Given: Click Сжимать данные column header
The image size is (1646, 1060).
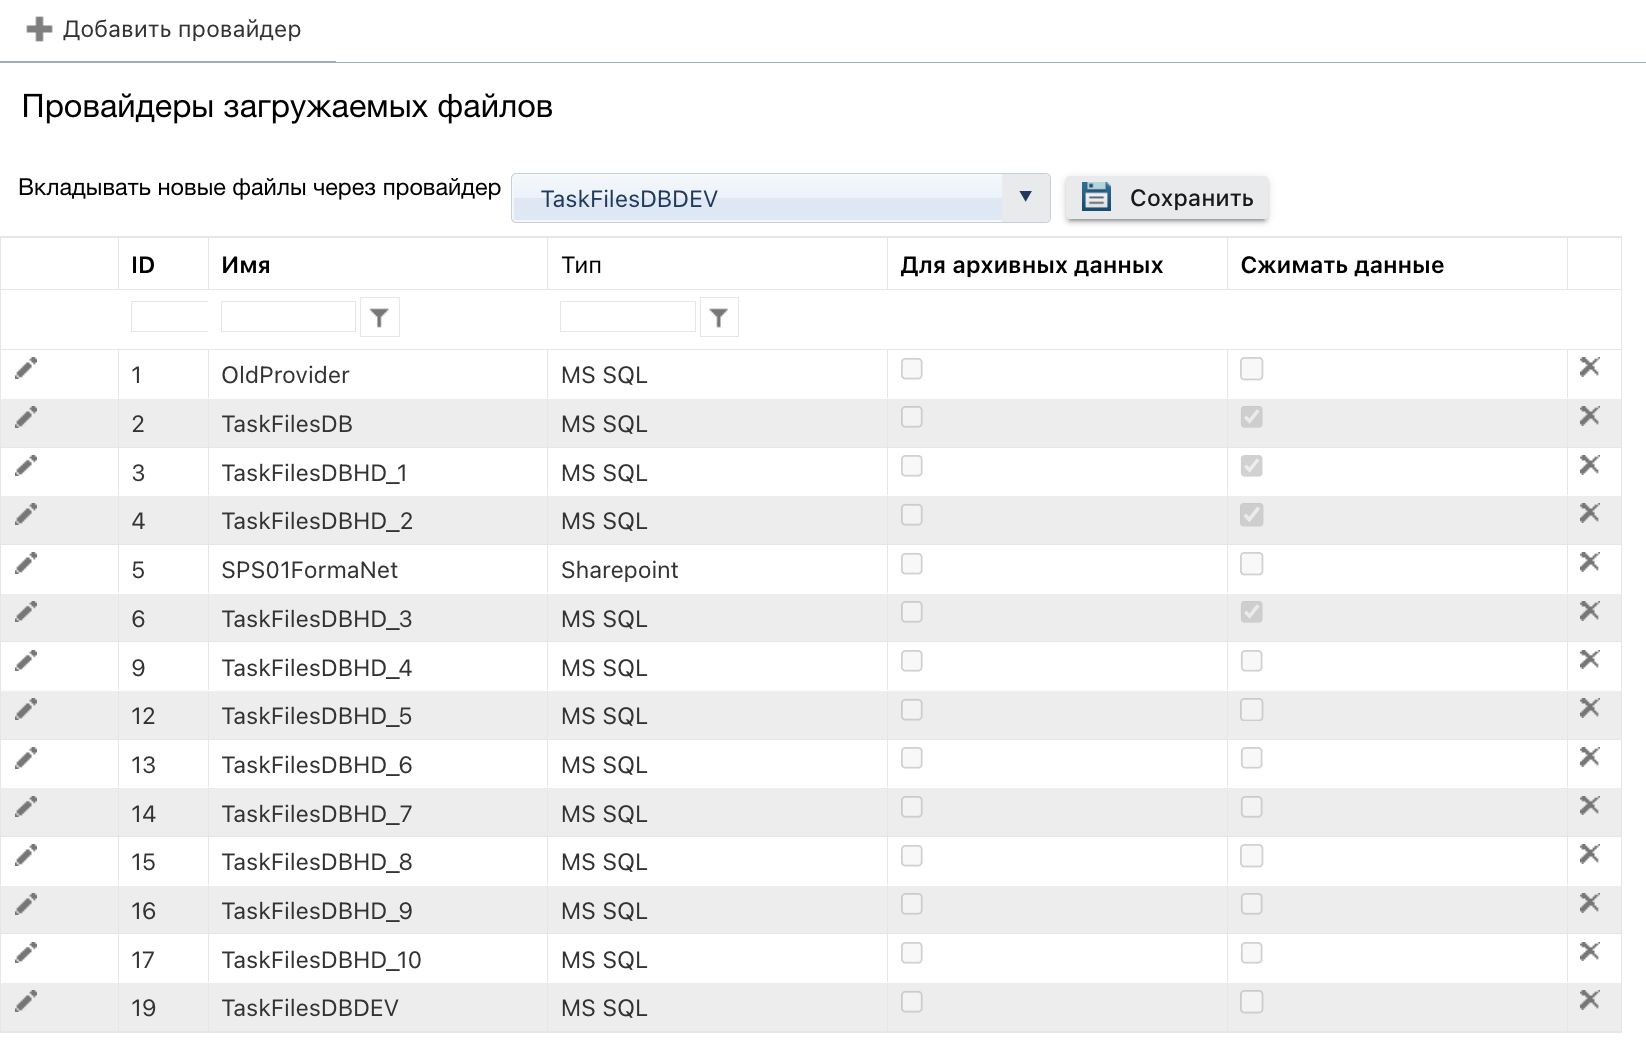Looking at the screenshot, I should 1342,265.
